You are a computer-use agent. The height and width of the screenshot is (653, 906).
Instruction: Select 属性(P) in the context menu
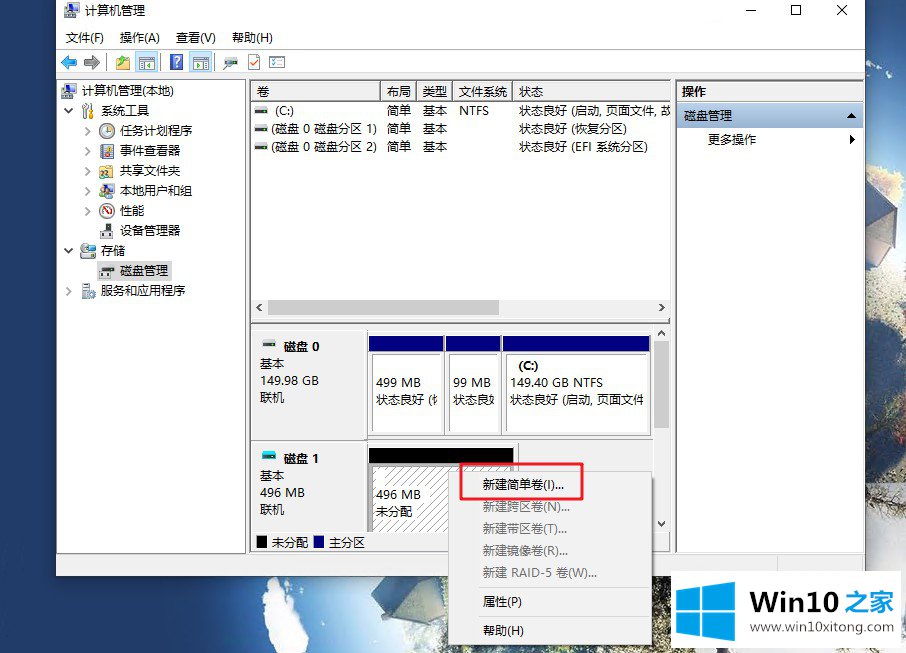(501, 602)
